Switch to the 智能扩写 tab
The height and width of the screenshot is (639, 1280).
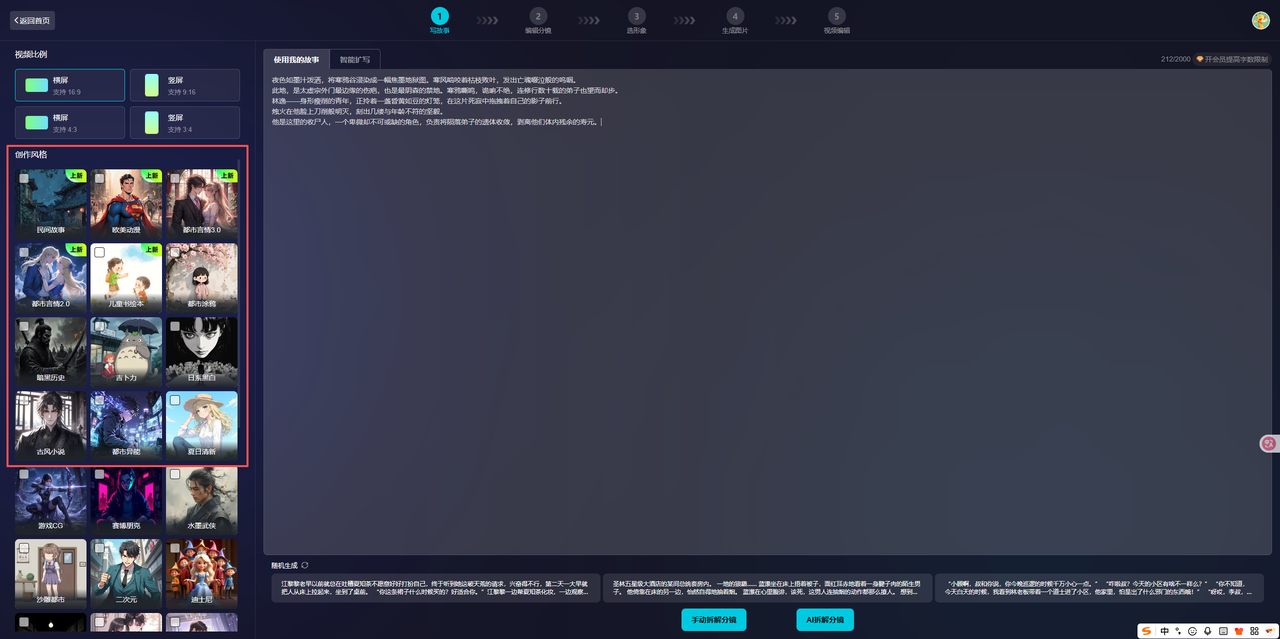click(354, 60)
